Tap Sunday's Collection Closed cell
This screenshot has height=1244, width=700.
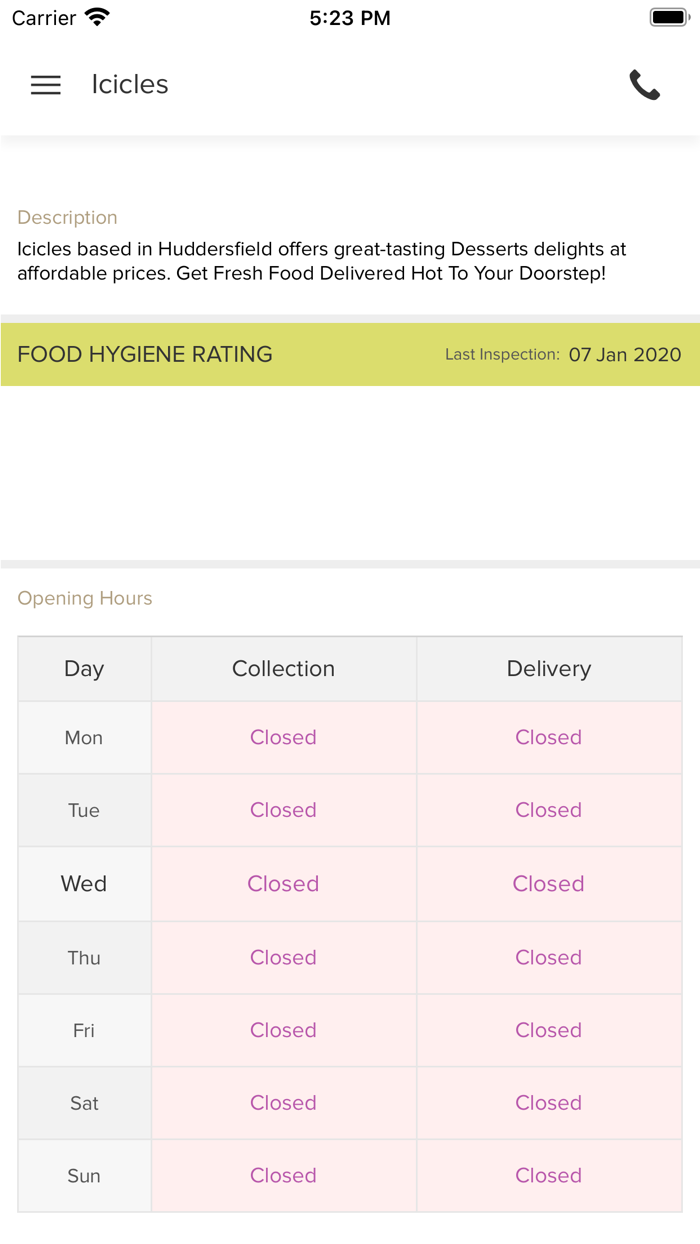283,1176
